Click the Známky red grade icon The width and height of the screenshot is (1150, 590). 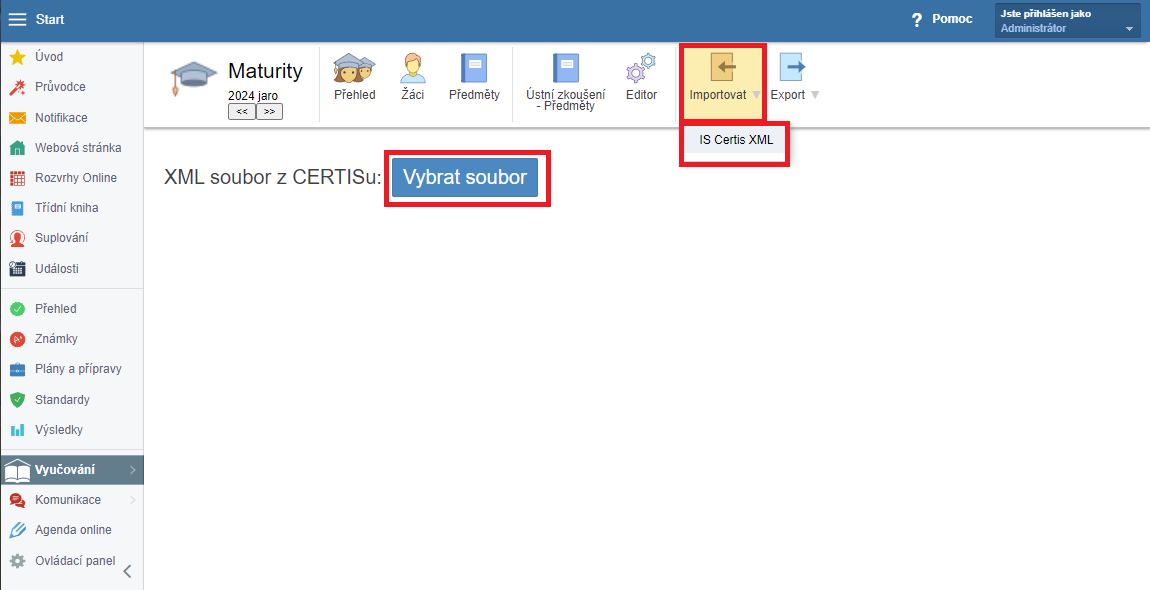pos(18,339)
